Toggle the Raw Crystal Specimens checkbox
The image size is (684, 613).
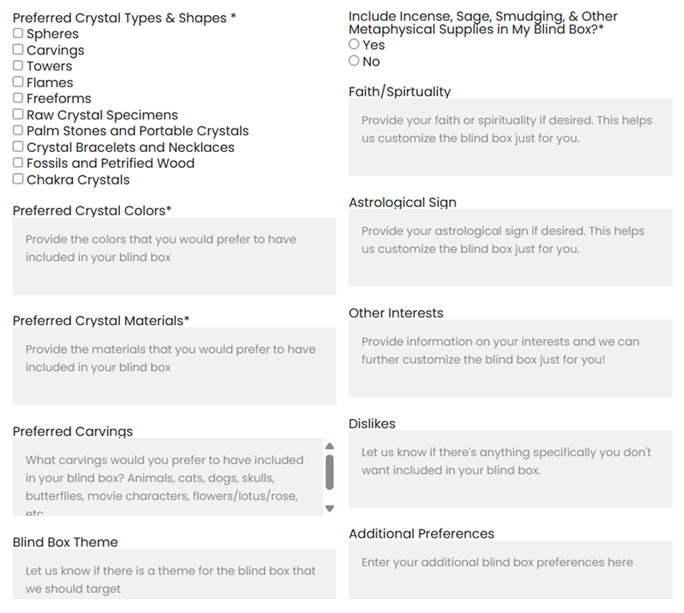18,115
